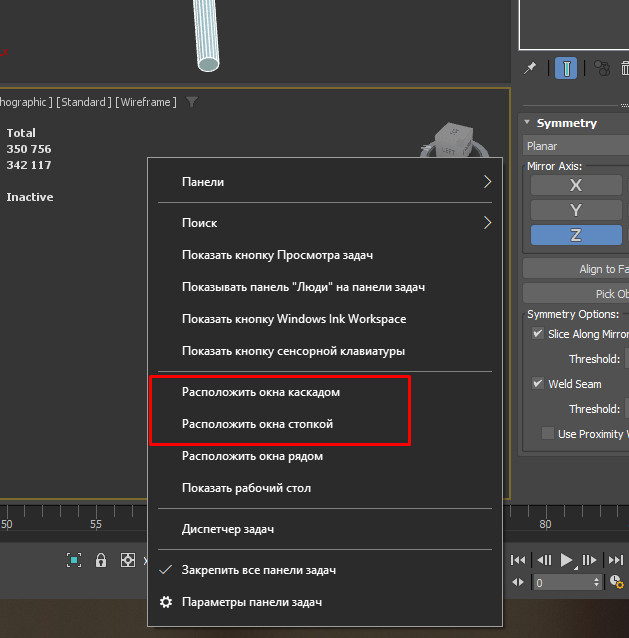Enable Use Proximity checkbox
The image size is (629, 638).
coord(548,433)
